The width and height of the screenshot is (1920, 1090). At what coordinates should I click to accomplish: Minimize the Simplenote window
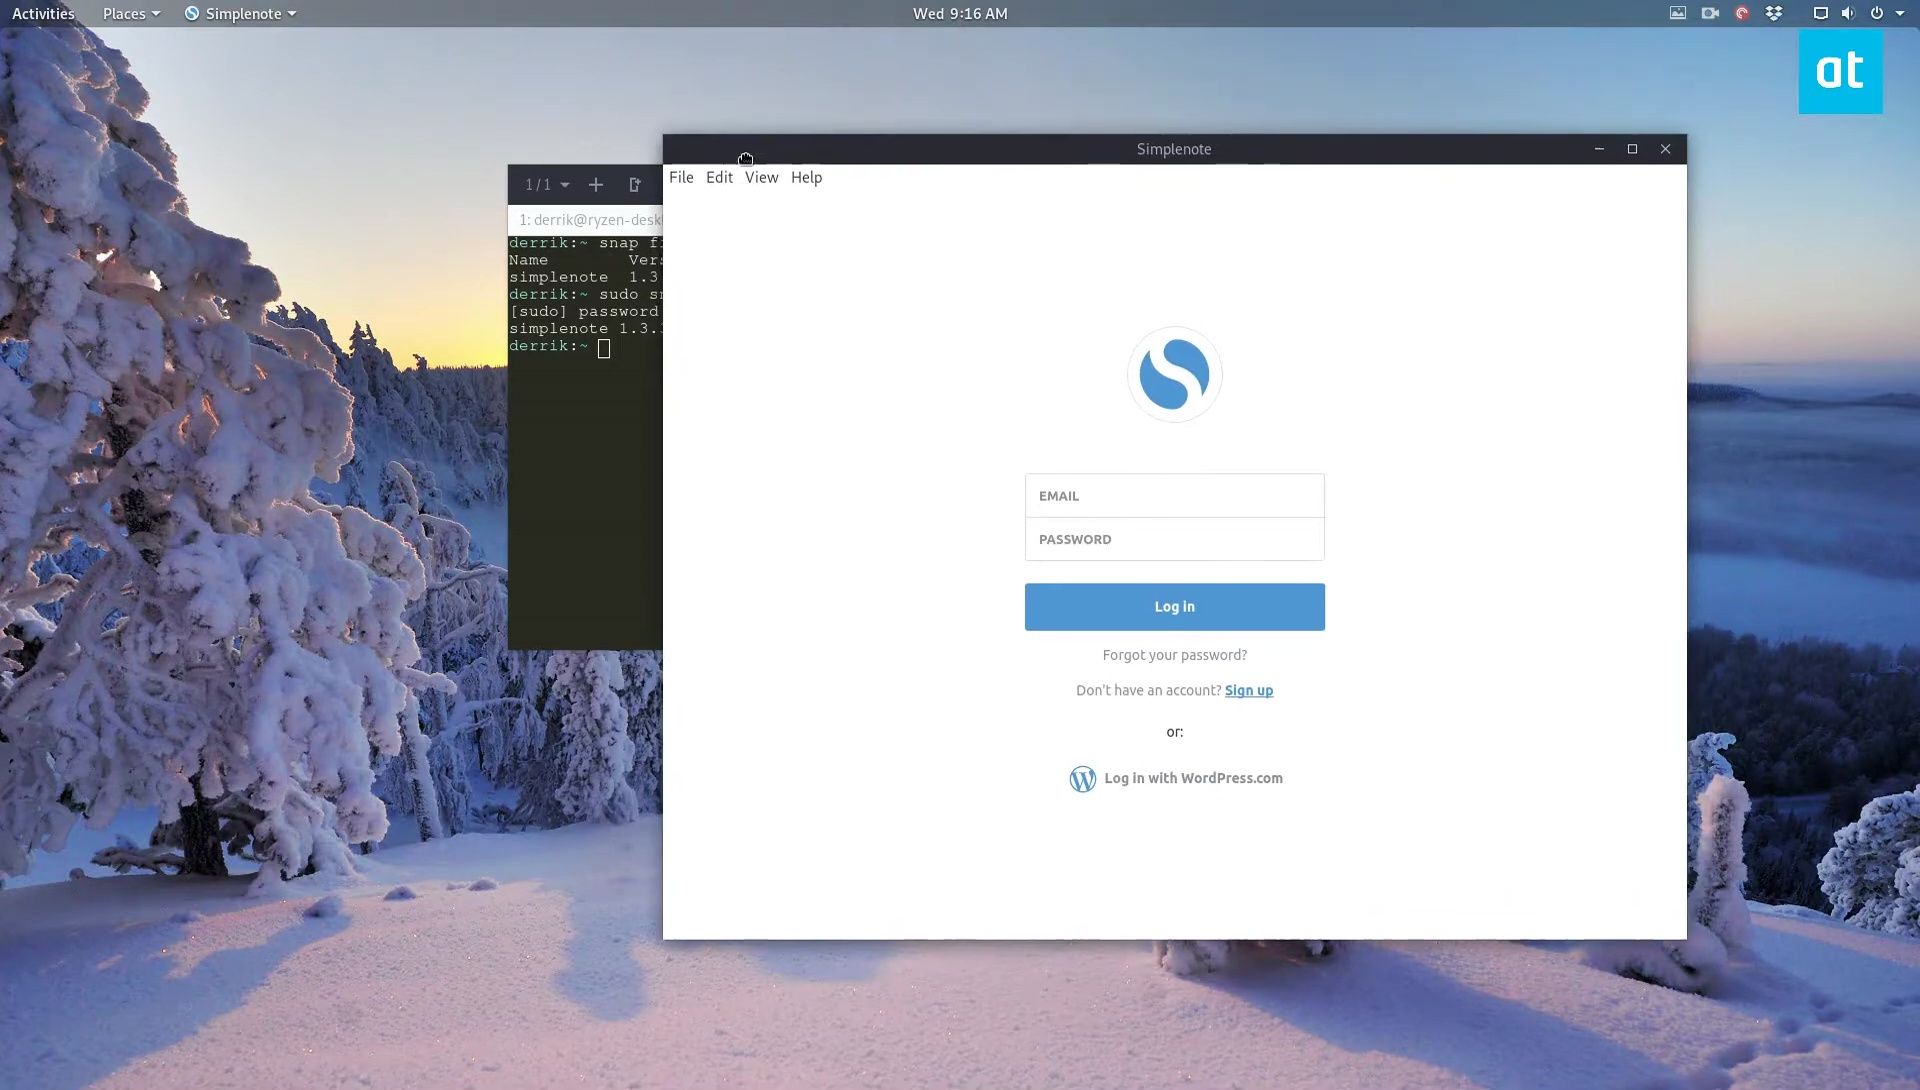coord(1599,149)
